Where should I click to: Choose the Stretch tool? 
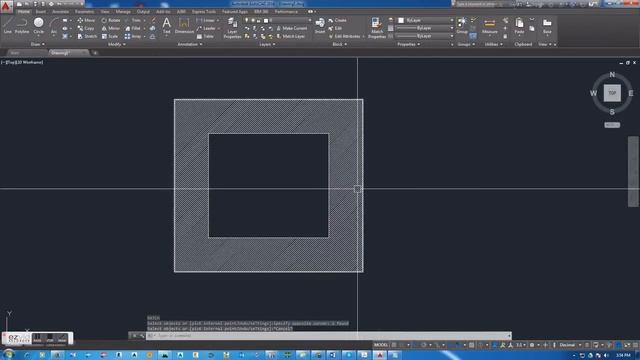coord(87,36)
